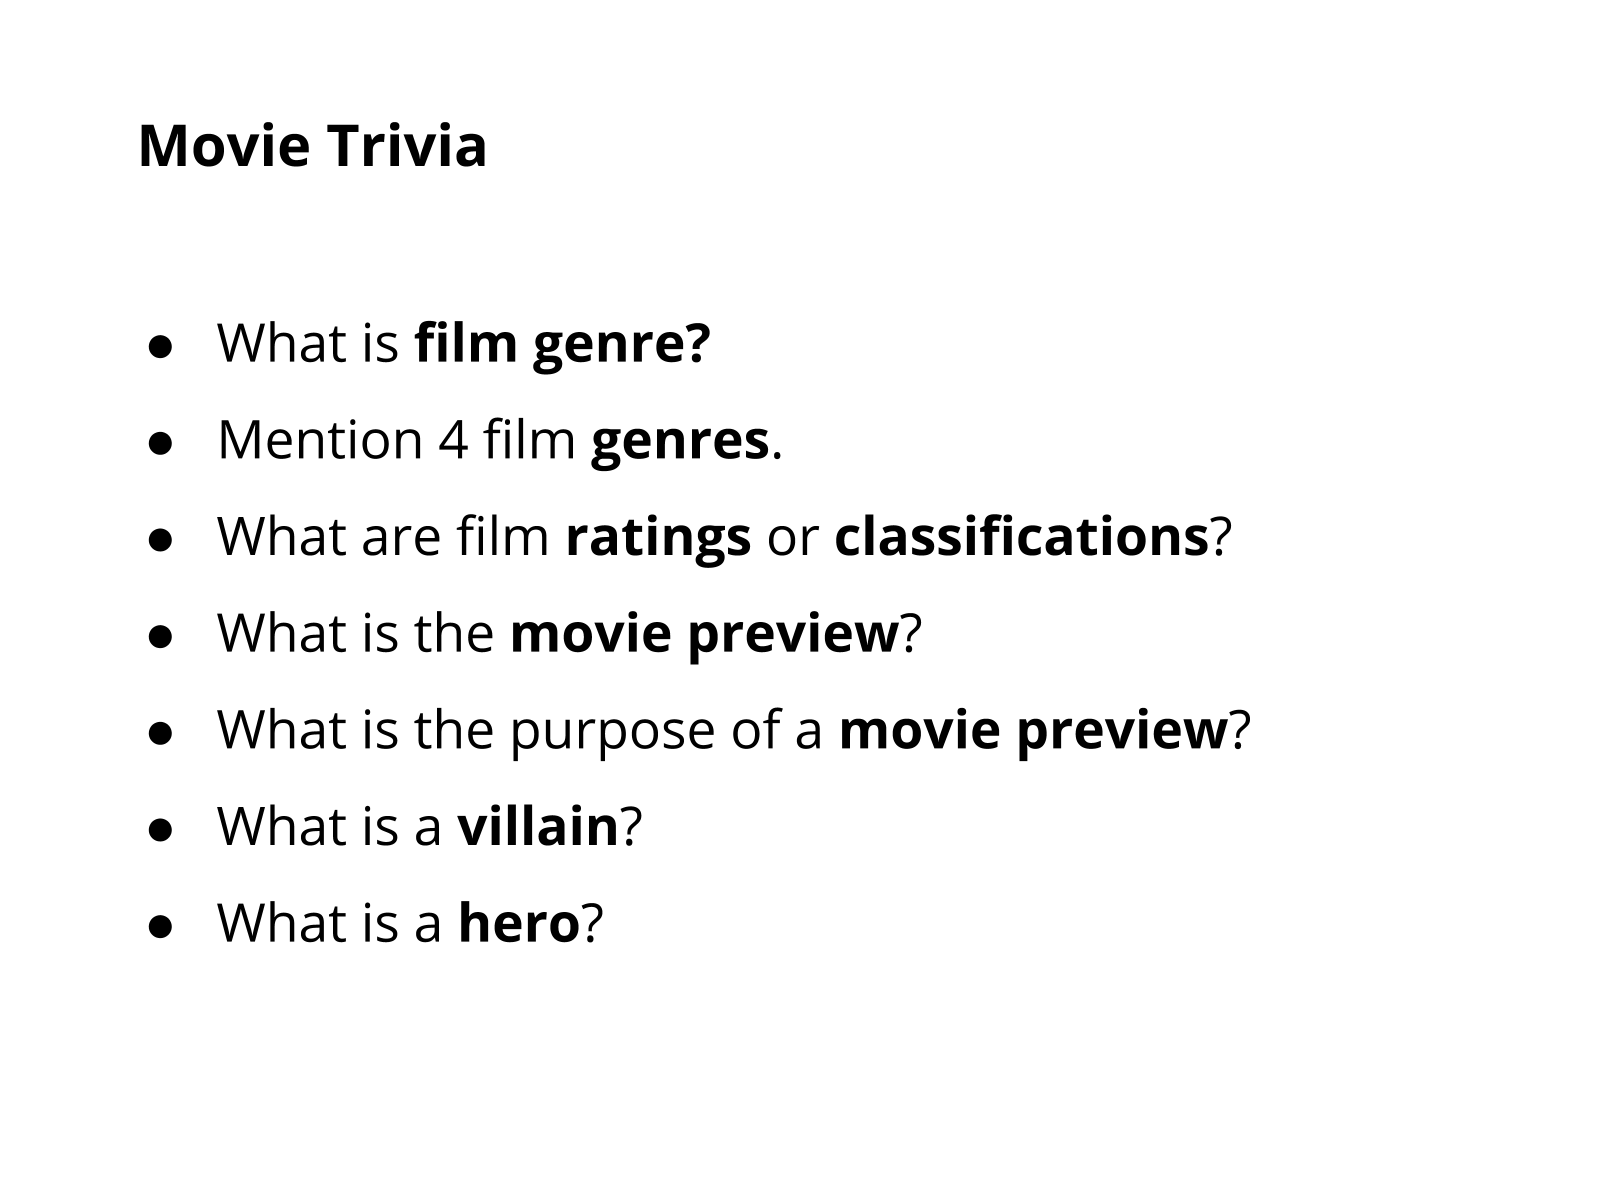Image resolution: width=1600 pixels, height=1200 pixels.
Task: Select the bold word "genres"
Action: [x=679, y=440]
